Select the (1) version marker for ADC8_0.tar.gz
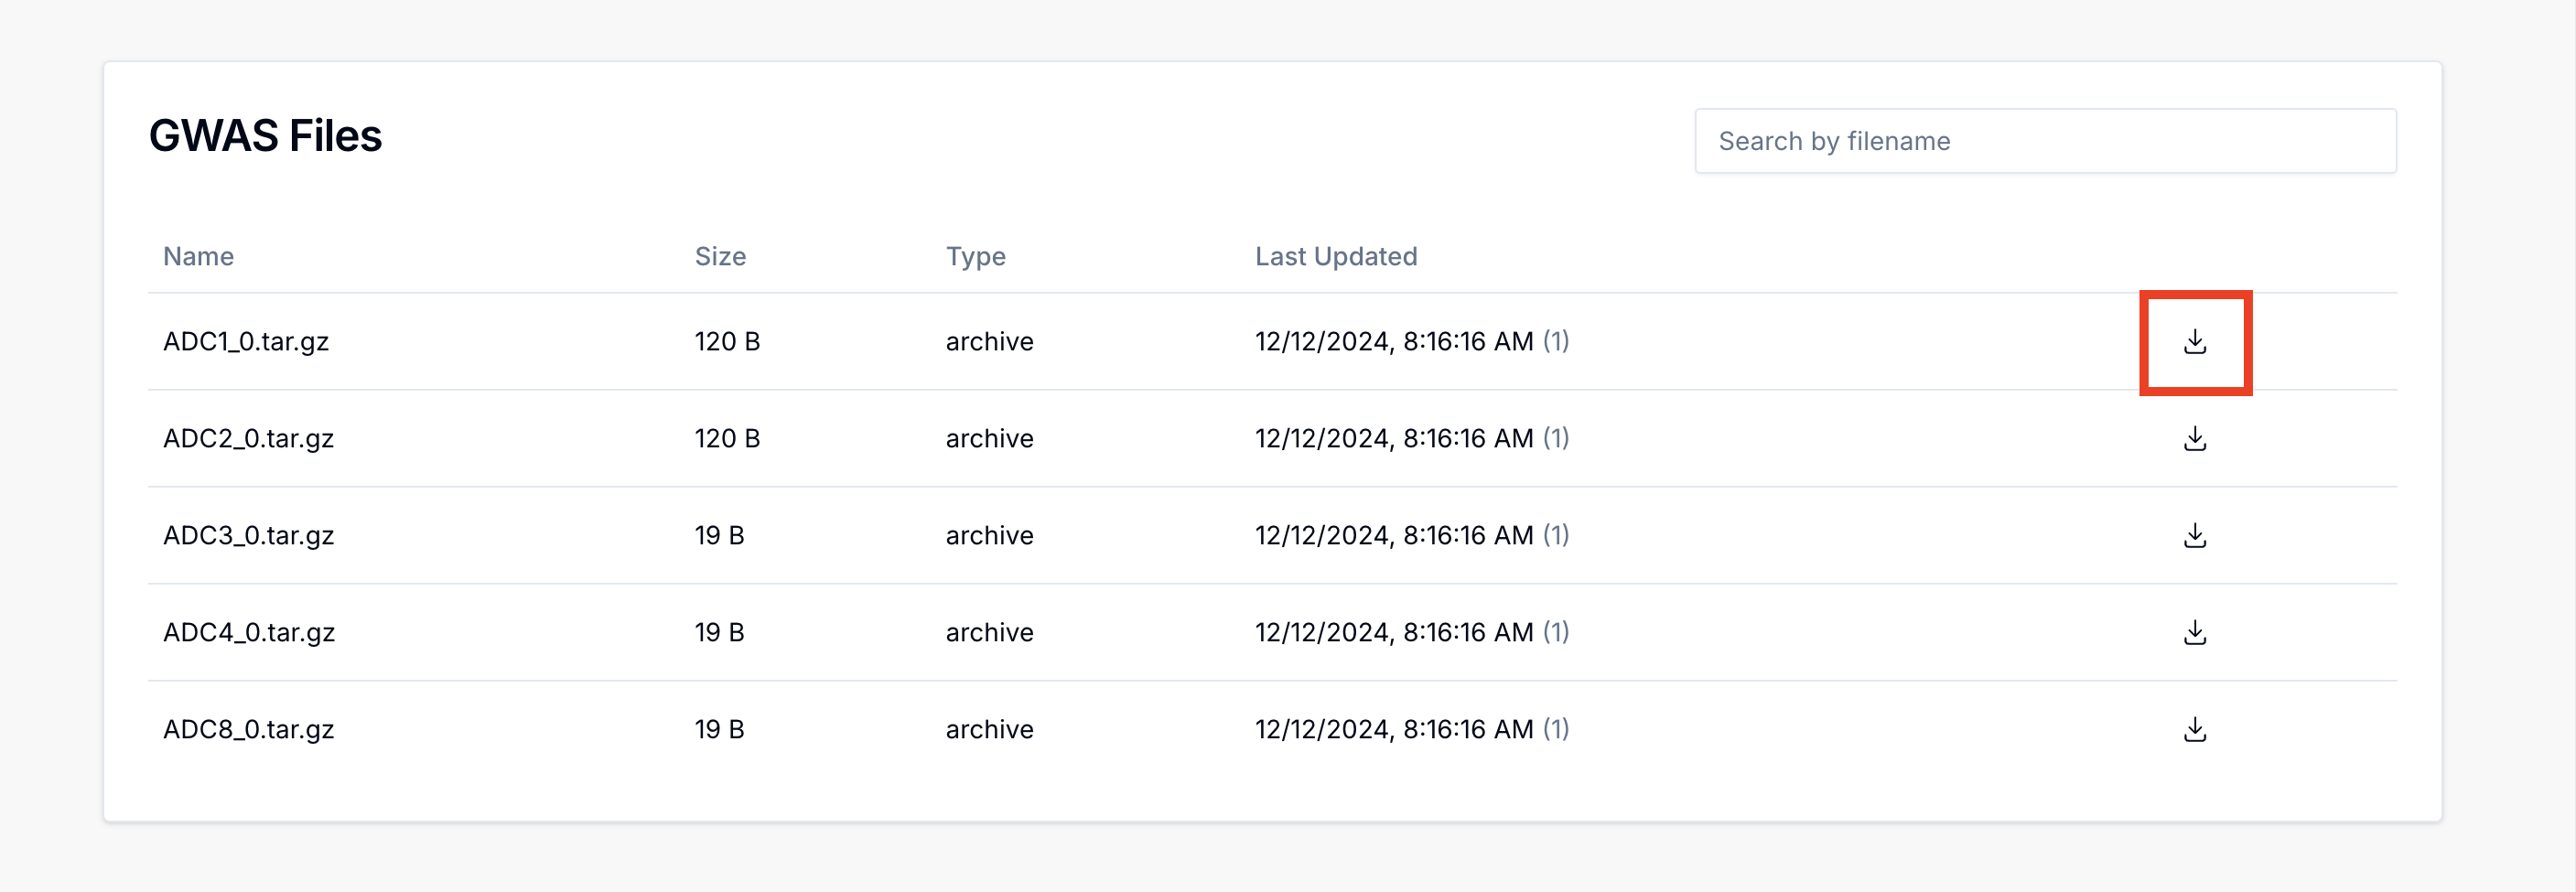The image size is (2576, 892). point(1555,730)
